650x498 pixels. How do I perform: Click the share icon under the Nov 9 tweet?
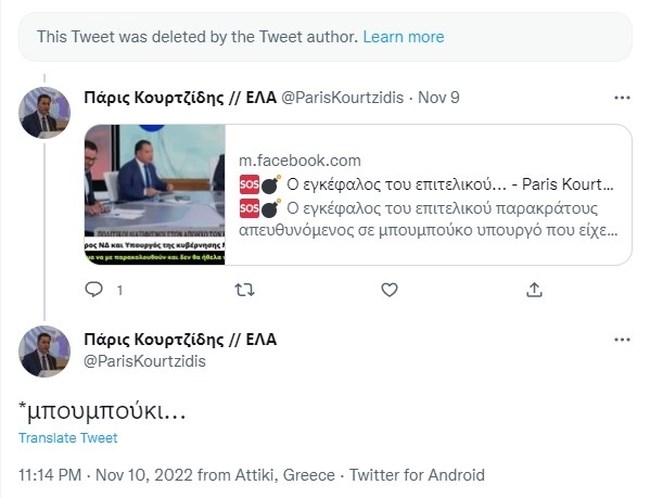click(x=535, y=289)
